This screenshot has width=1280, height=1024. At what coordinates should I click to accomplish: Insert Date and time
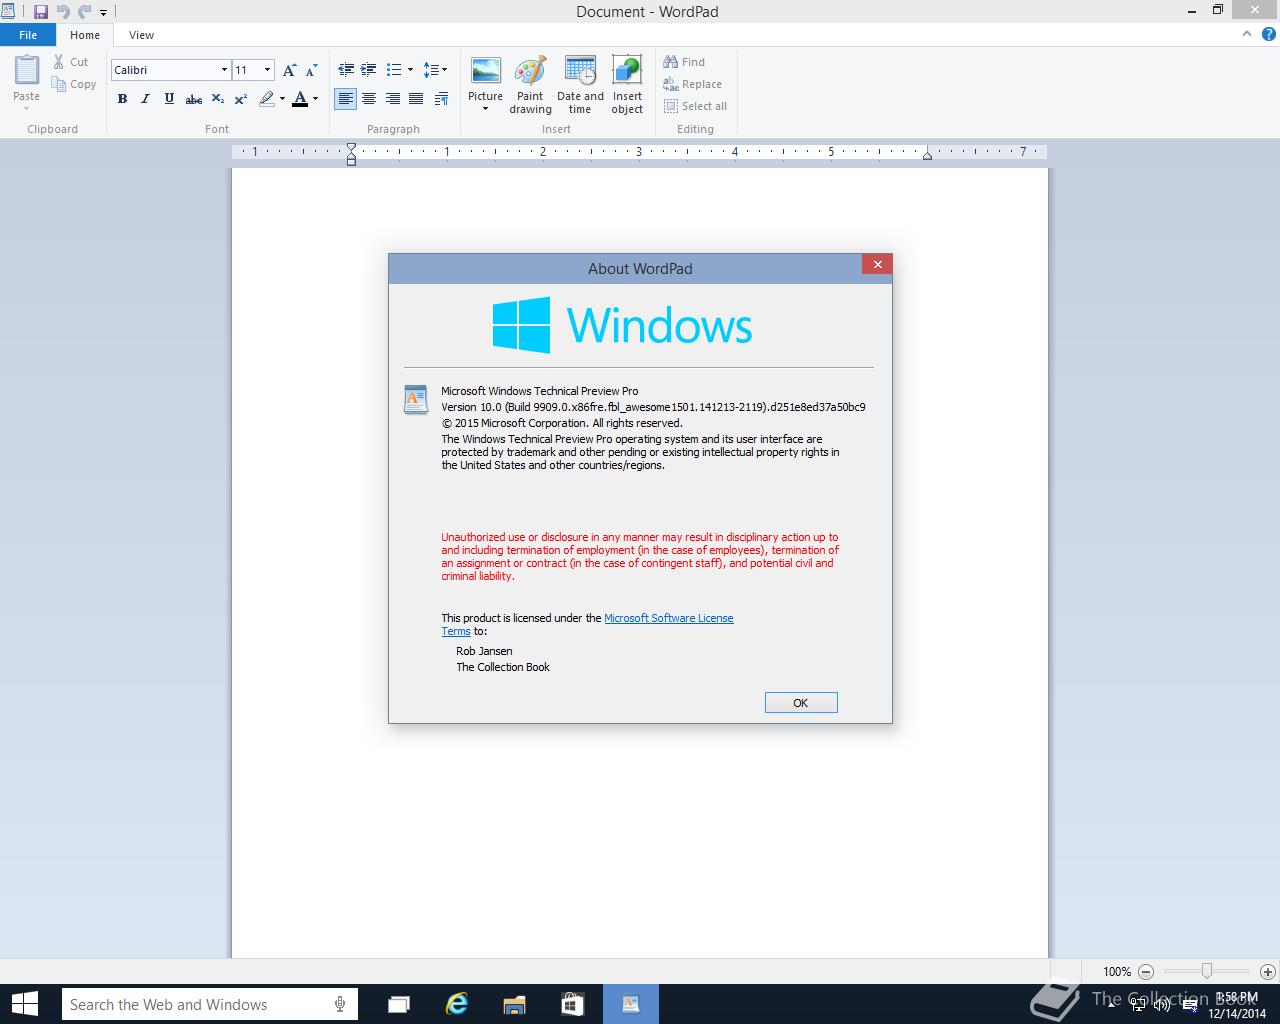pos(580,85)
